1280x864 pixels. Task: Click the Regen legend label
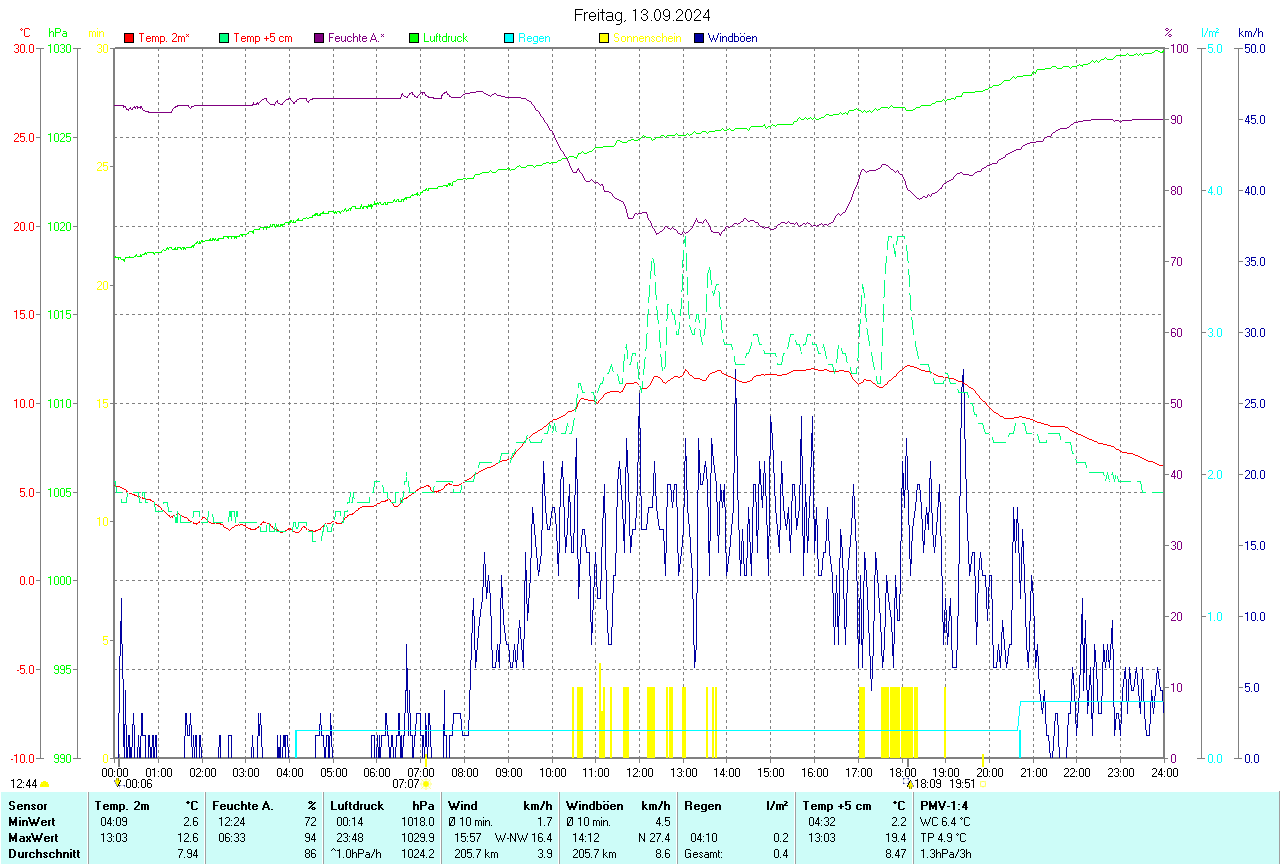click(534, 38)
